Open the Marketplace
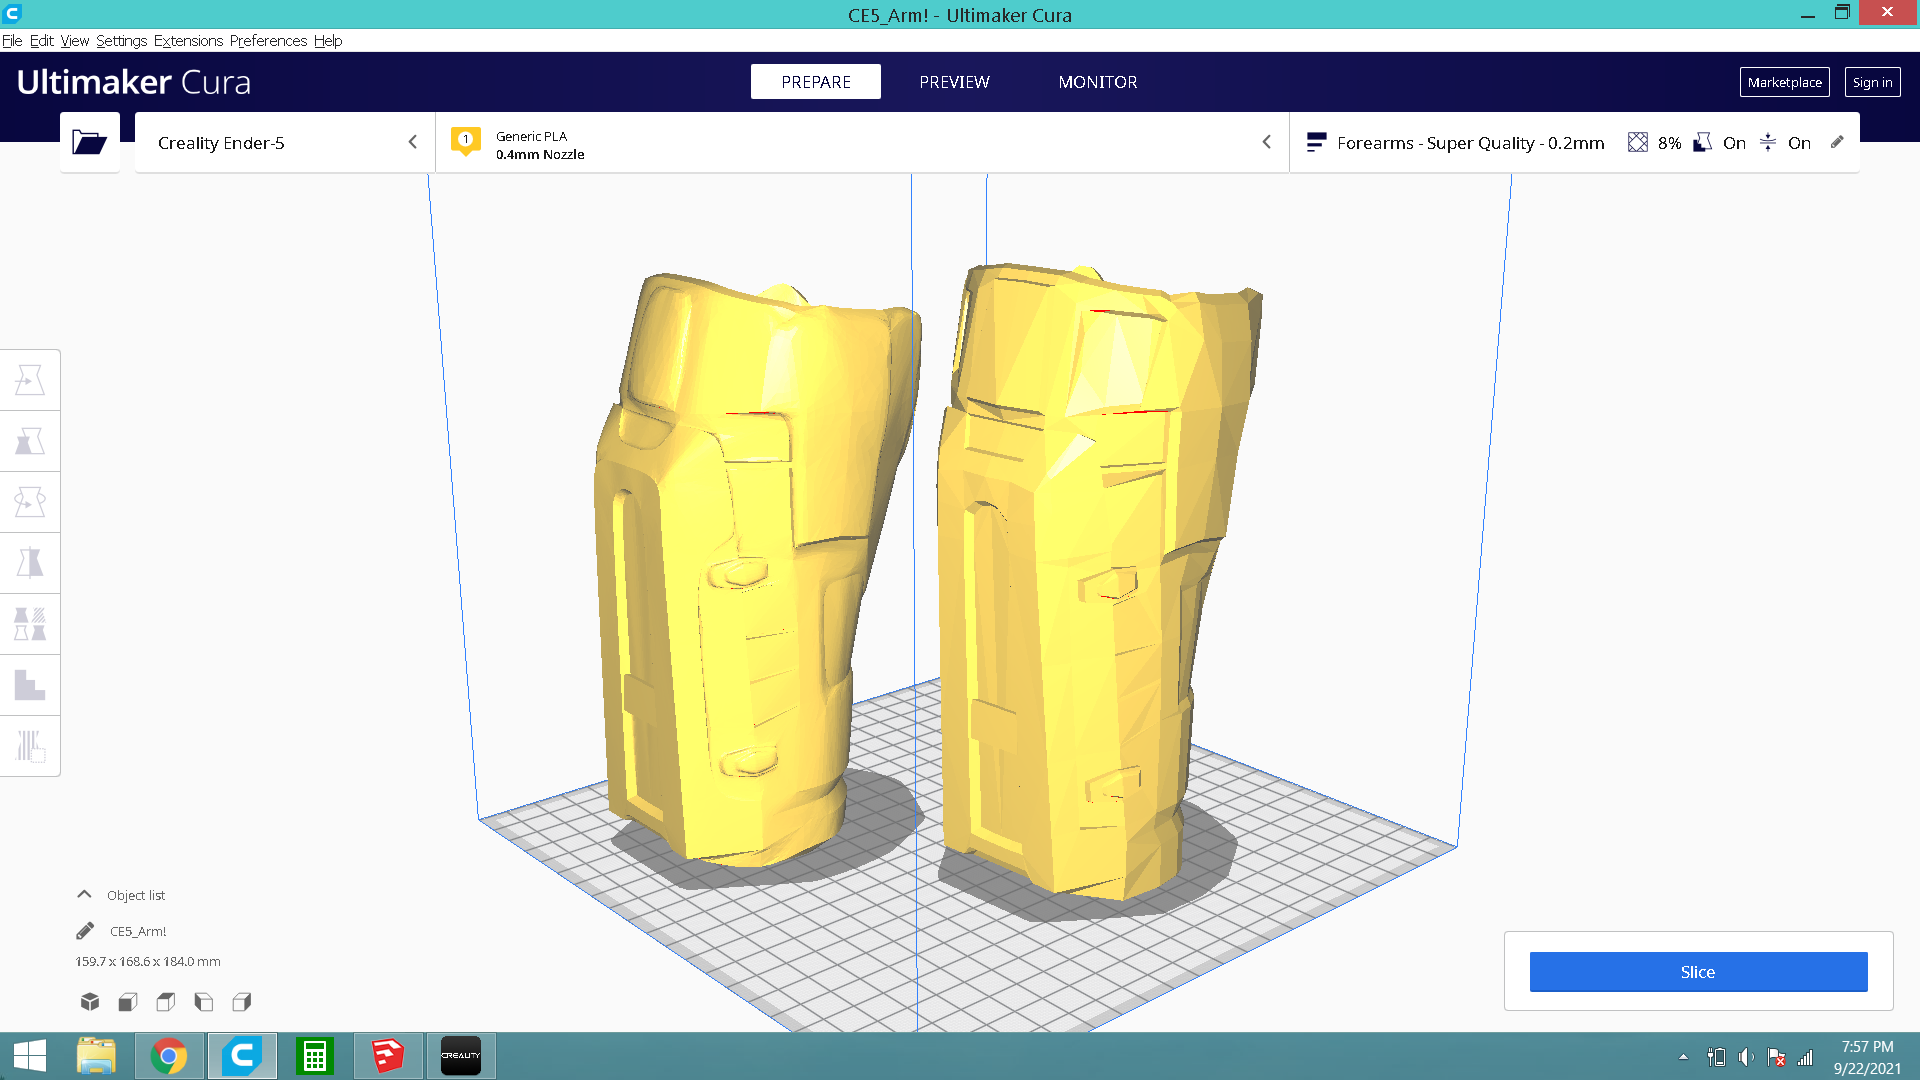This screenshot has width=1920, height=1080. (1785, 82)
